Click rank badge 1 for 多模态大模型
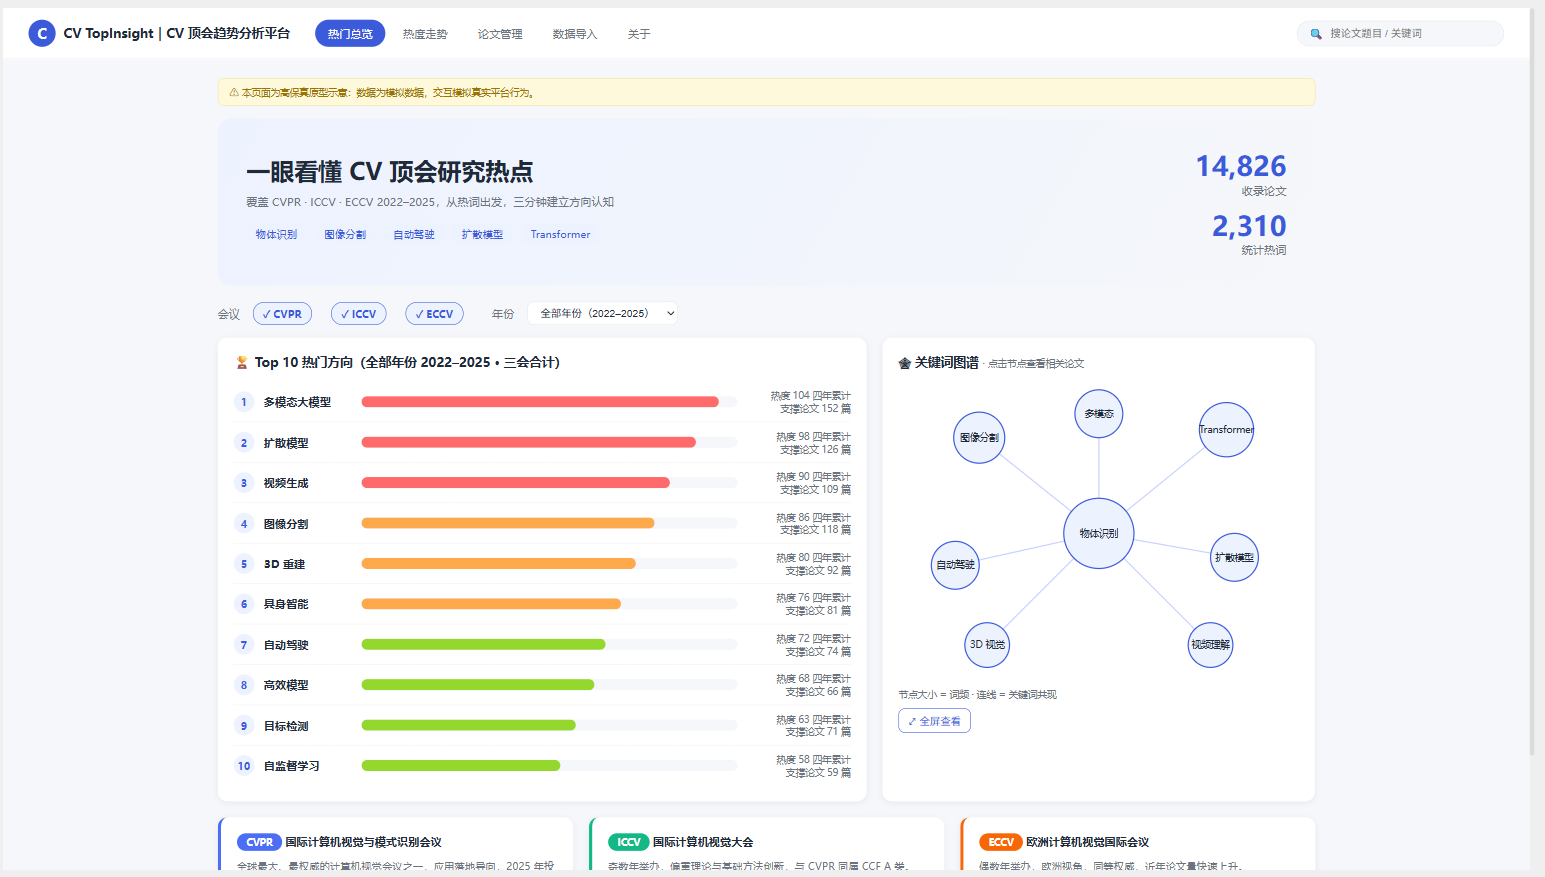This screenshot has height=877, width=1545. [243, 402]
